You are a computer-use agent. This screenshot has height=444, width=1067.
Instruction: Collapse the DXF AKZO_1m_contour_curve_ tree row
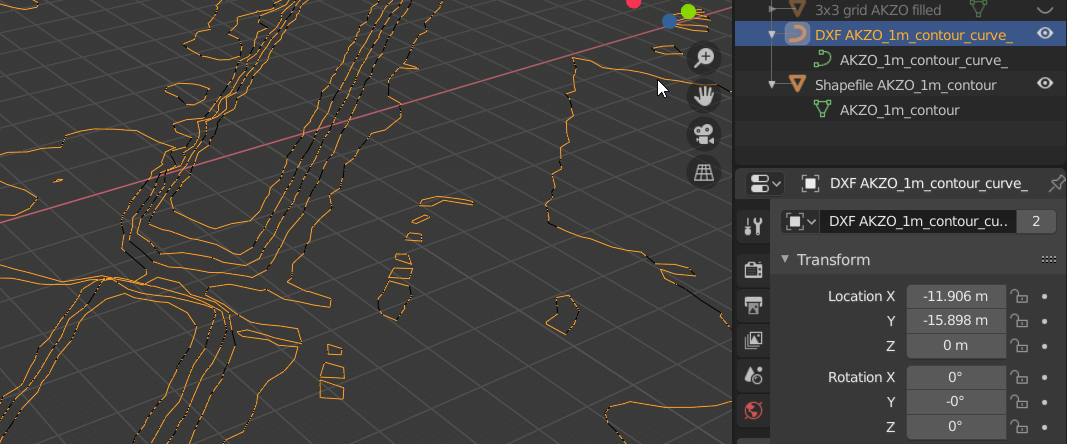pos(772,34)
